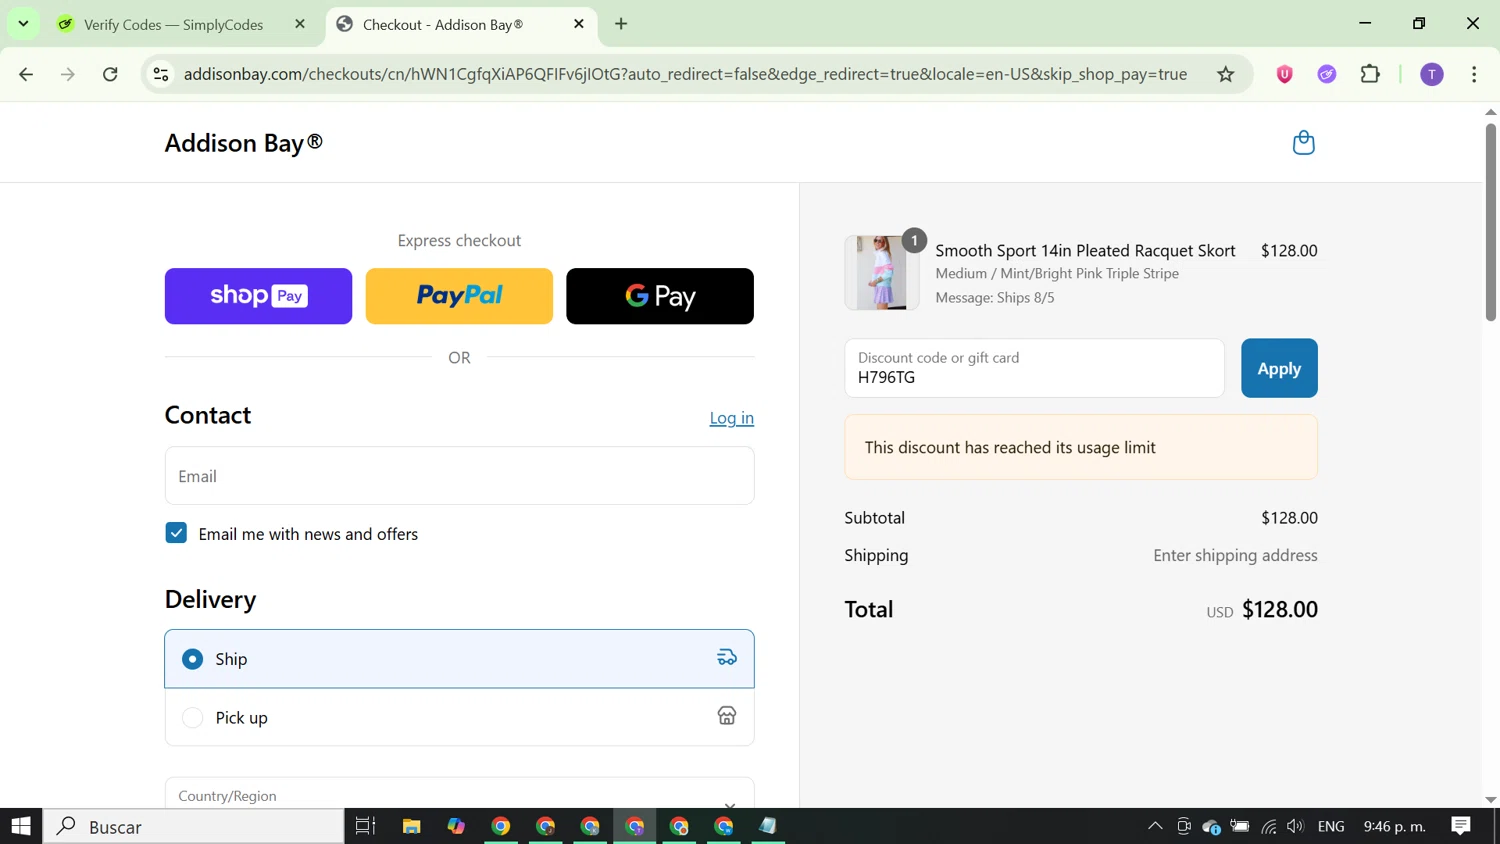This screenshot has height=844, width=1500.
Task: Open the Wi-Fi network tray icon
Action: click(x=1269, y=826)
